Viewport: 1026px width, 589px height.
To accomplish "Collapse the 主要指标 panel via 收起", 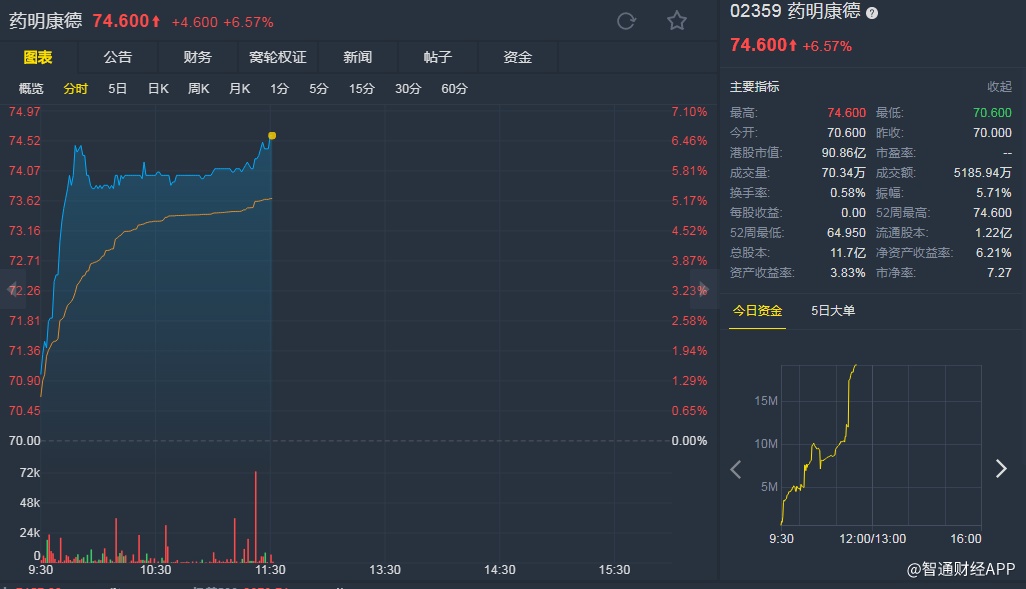I will [999, 87].
